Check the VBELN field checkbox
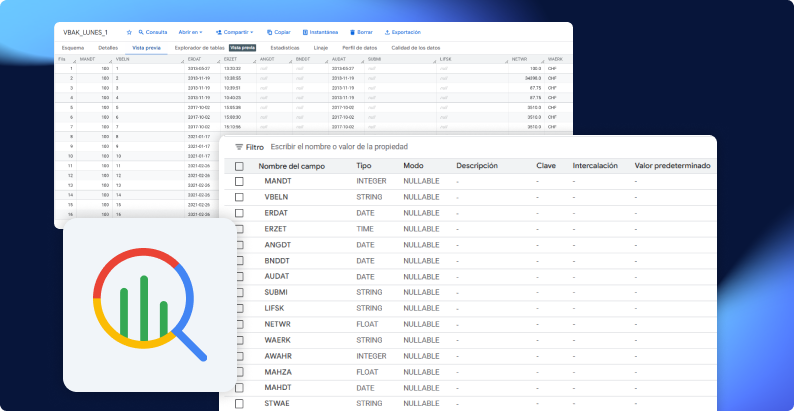This screenshot has height=411, width=794. pyautogui.click(x=239, y=197)
